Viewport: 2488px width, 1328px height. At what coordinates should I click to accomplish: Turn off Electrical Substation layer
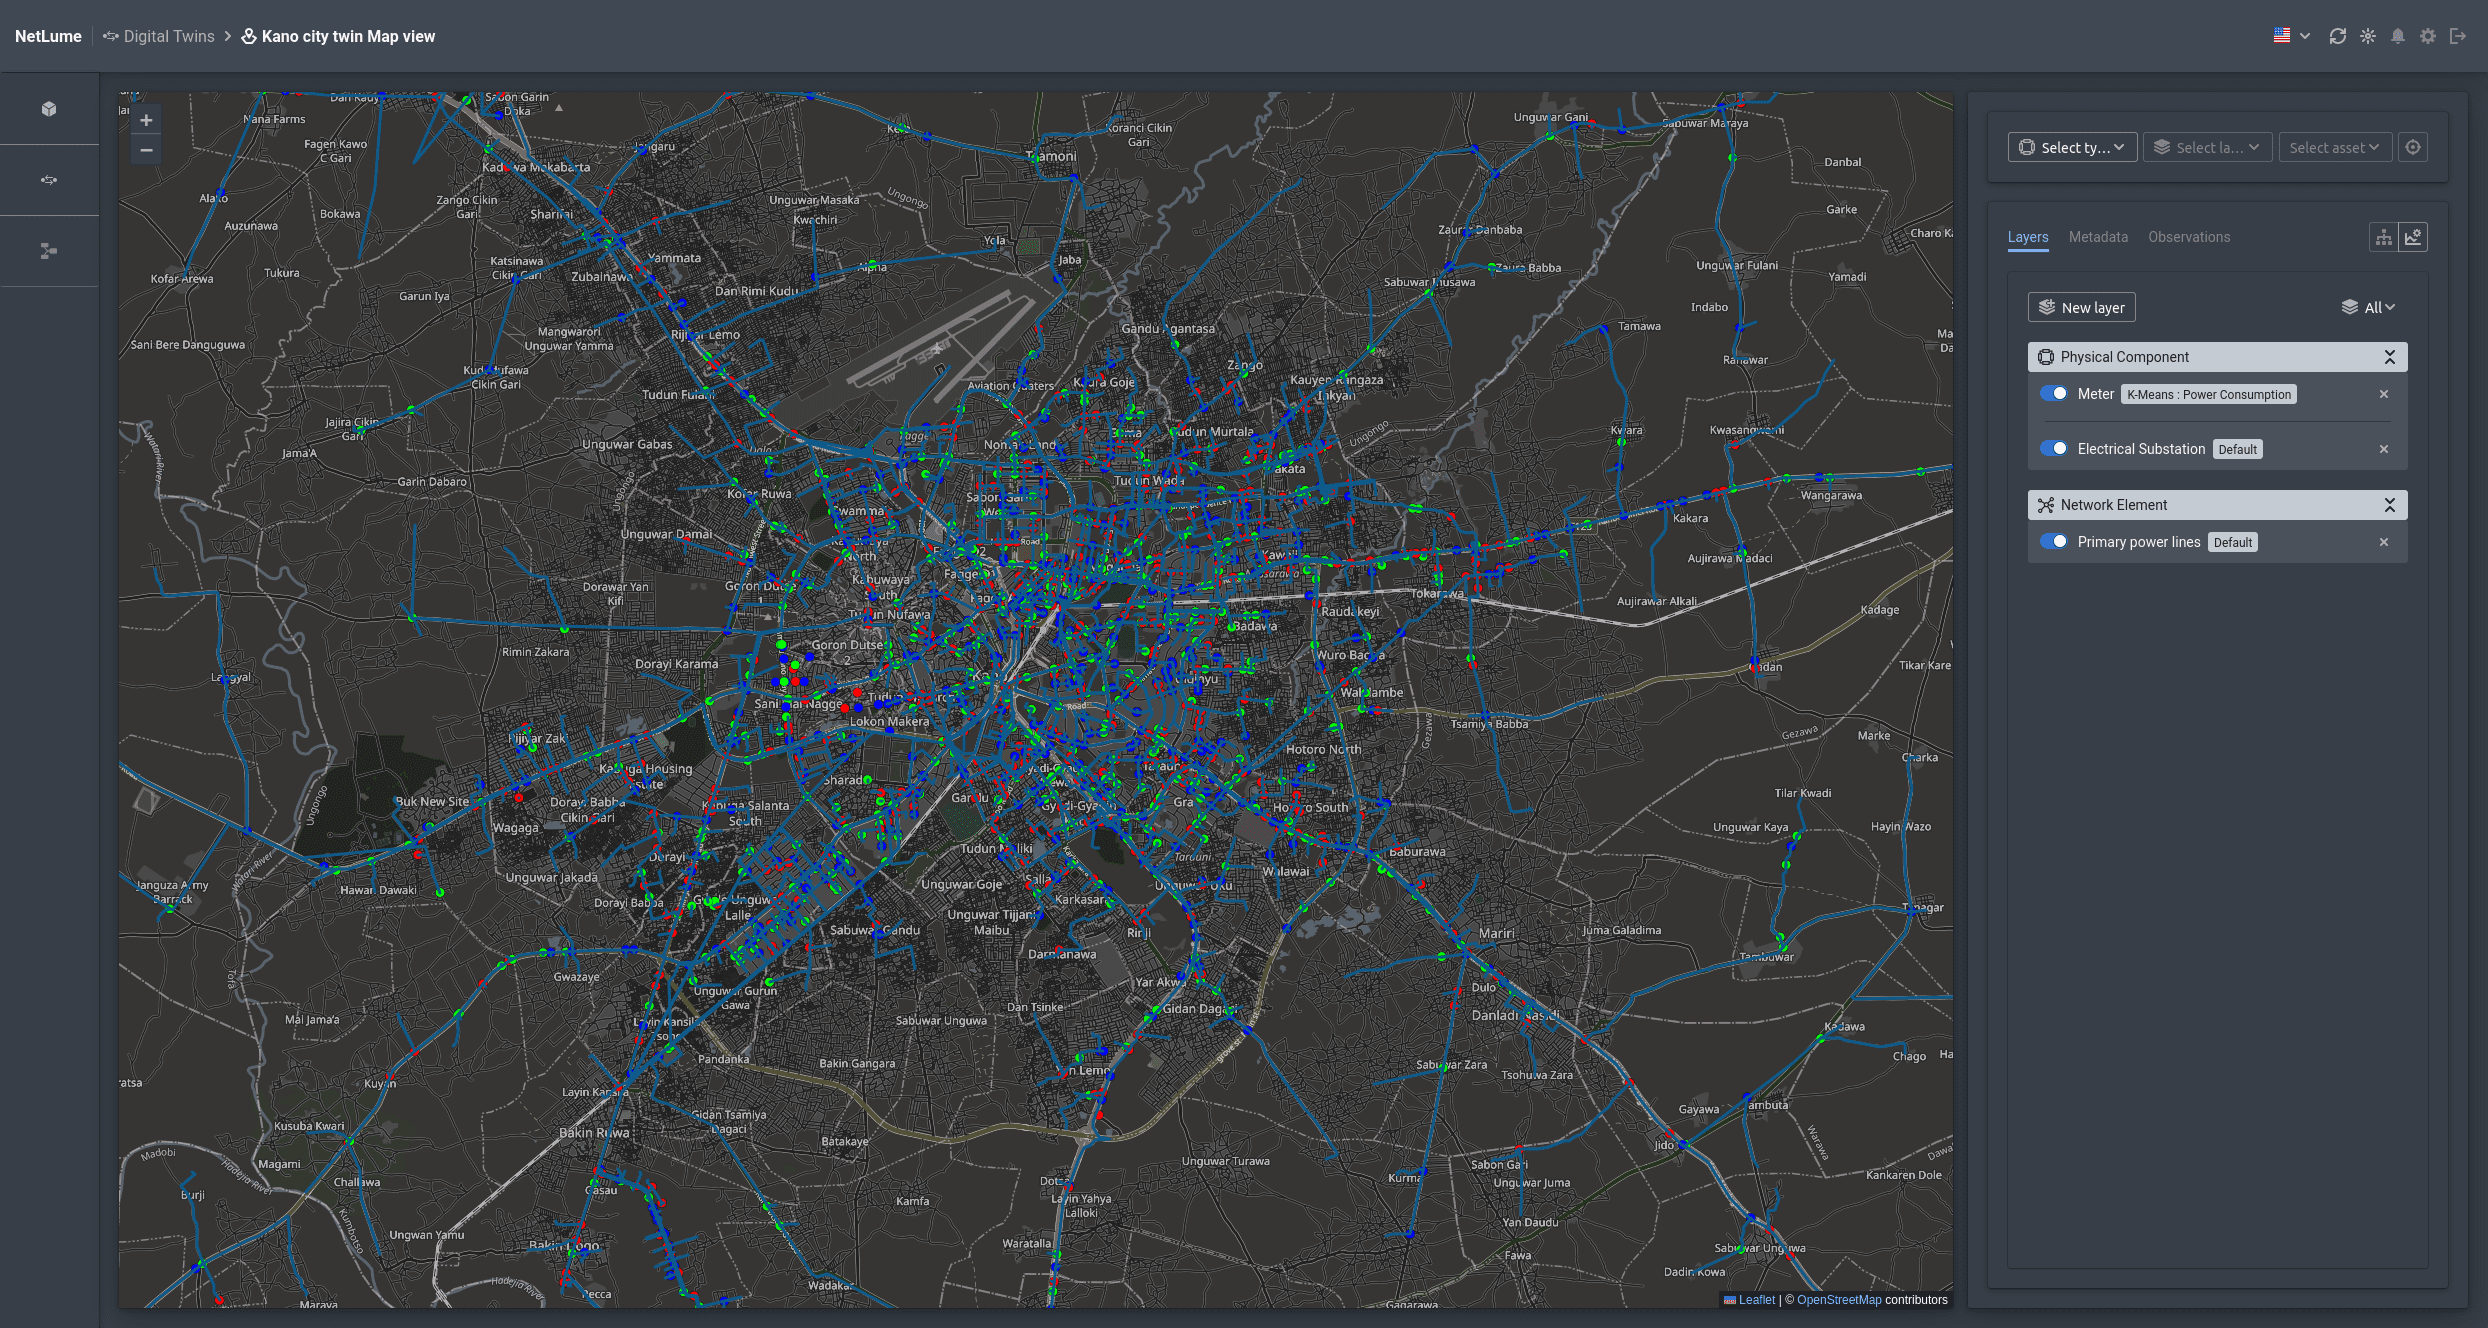click(2054, 449)
